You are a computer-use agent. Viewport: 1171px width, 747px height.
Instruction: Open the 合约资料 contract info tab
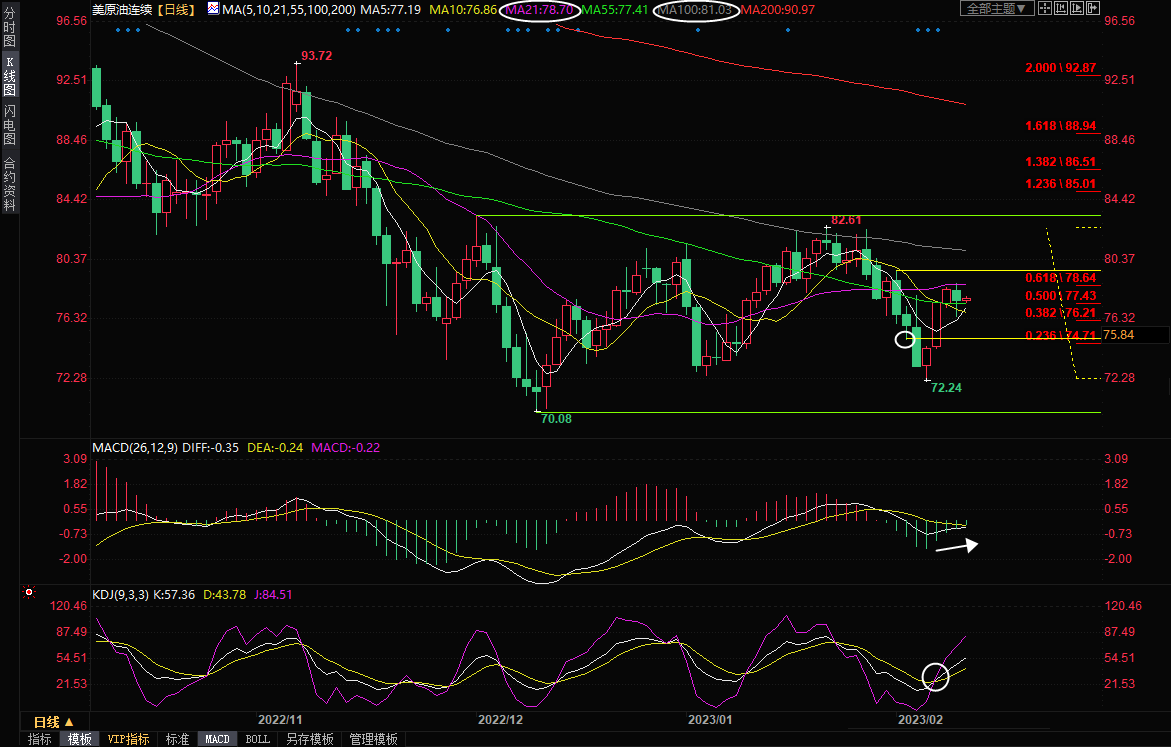coord(9,184)
